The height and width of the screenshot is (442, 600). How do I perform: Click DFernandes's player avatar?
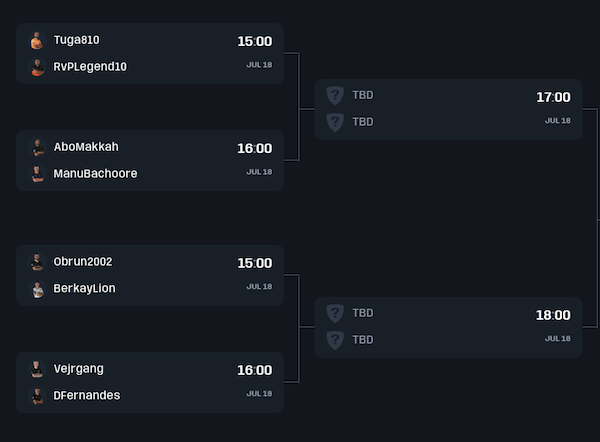coord(37,396)
